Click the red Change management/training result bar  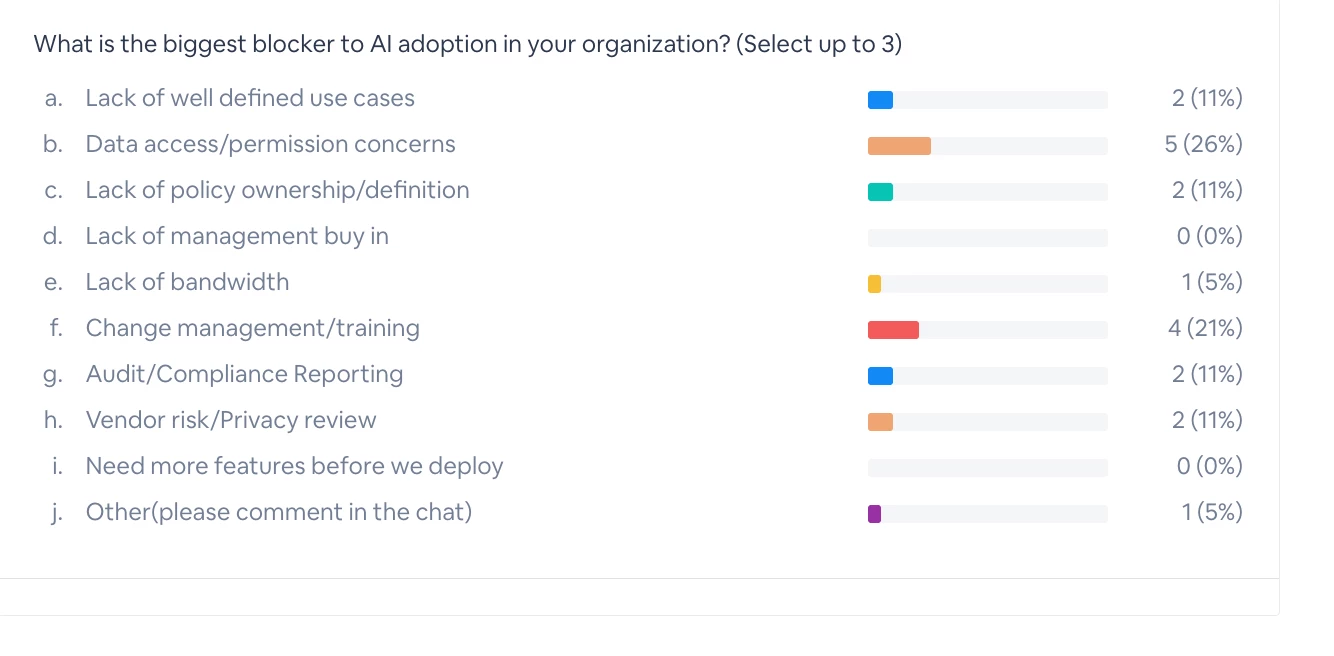893,330
